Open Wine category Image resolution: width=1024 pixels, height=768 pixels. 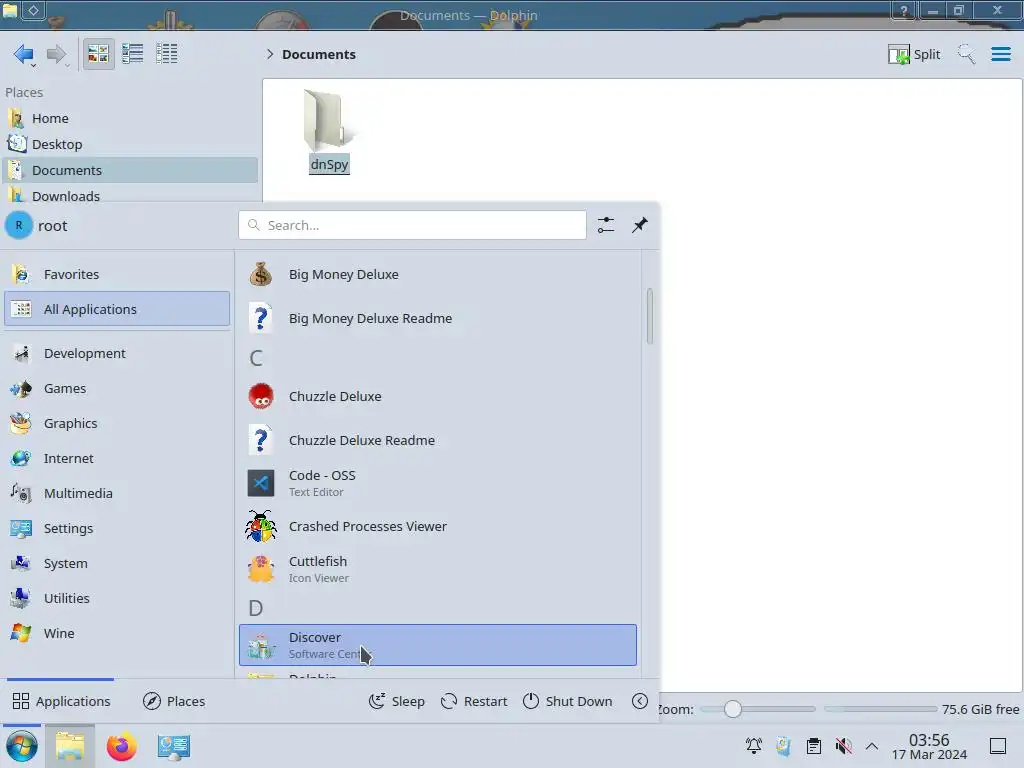tap(117, 633)
